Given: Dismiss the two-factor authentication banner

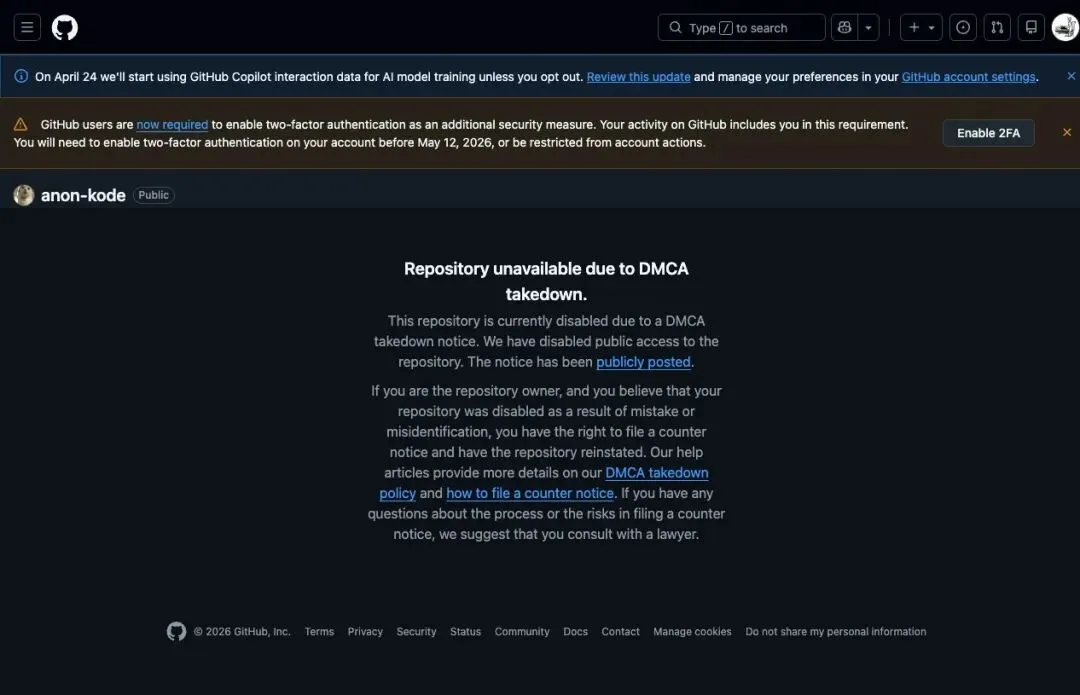Looking at the screenshot, I should pyautogui.click(x=1067, y=132).
